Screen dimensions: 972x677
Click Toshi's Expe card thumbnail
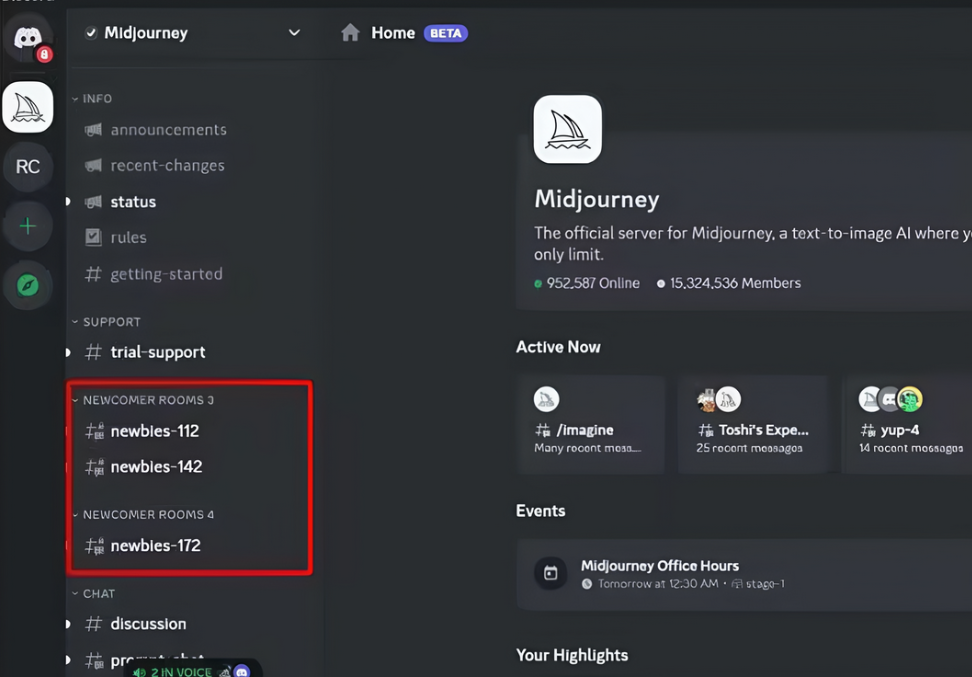click(x=716, y=400)
